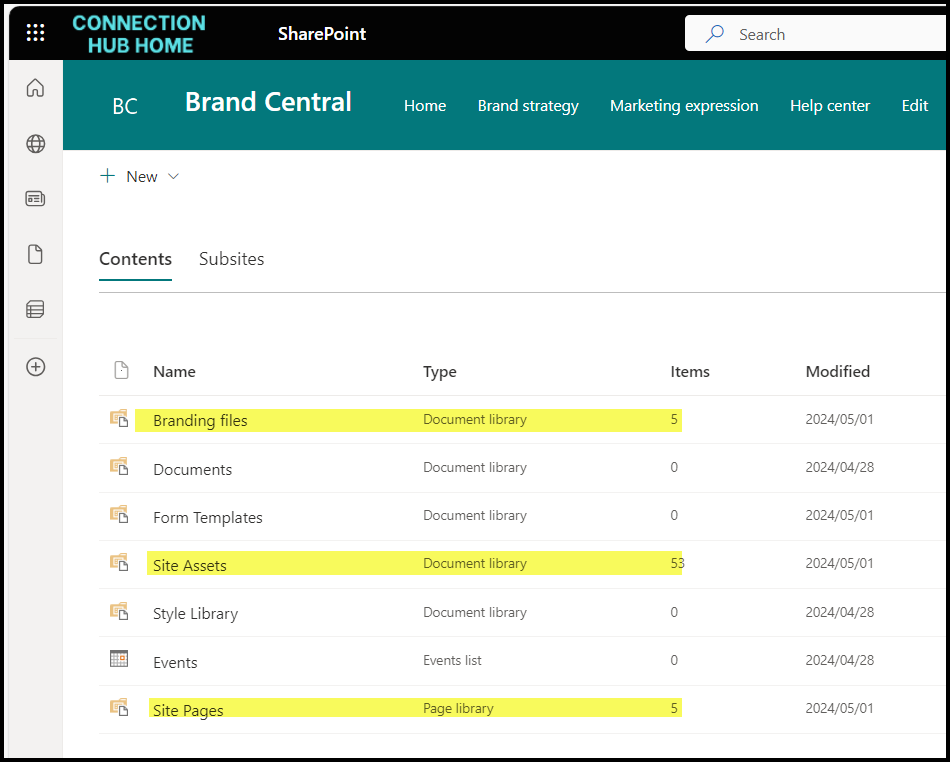The image size is (950, 762).
Task: Switch to the Subsites tab
Action: 231,258
